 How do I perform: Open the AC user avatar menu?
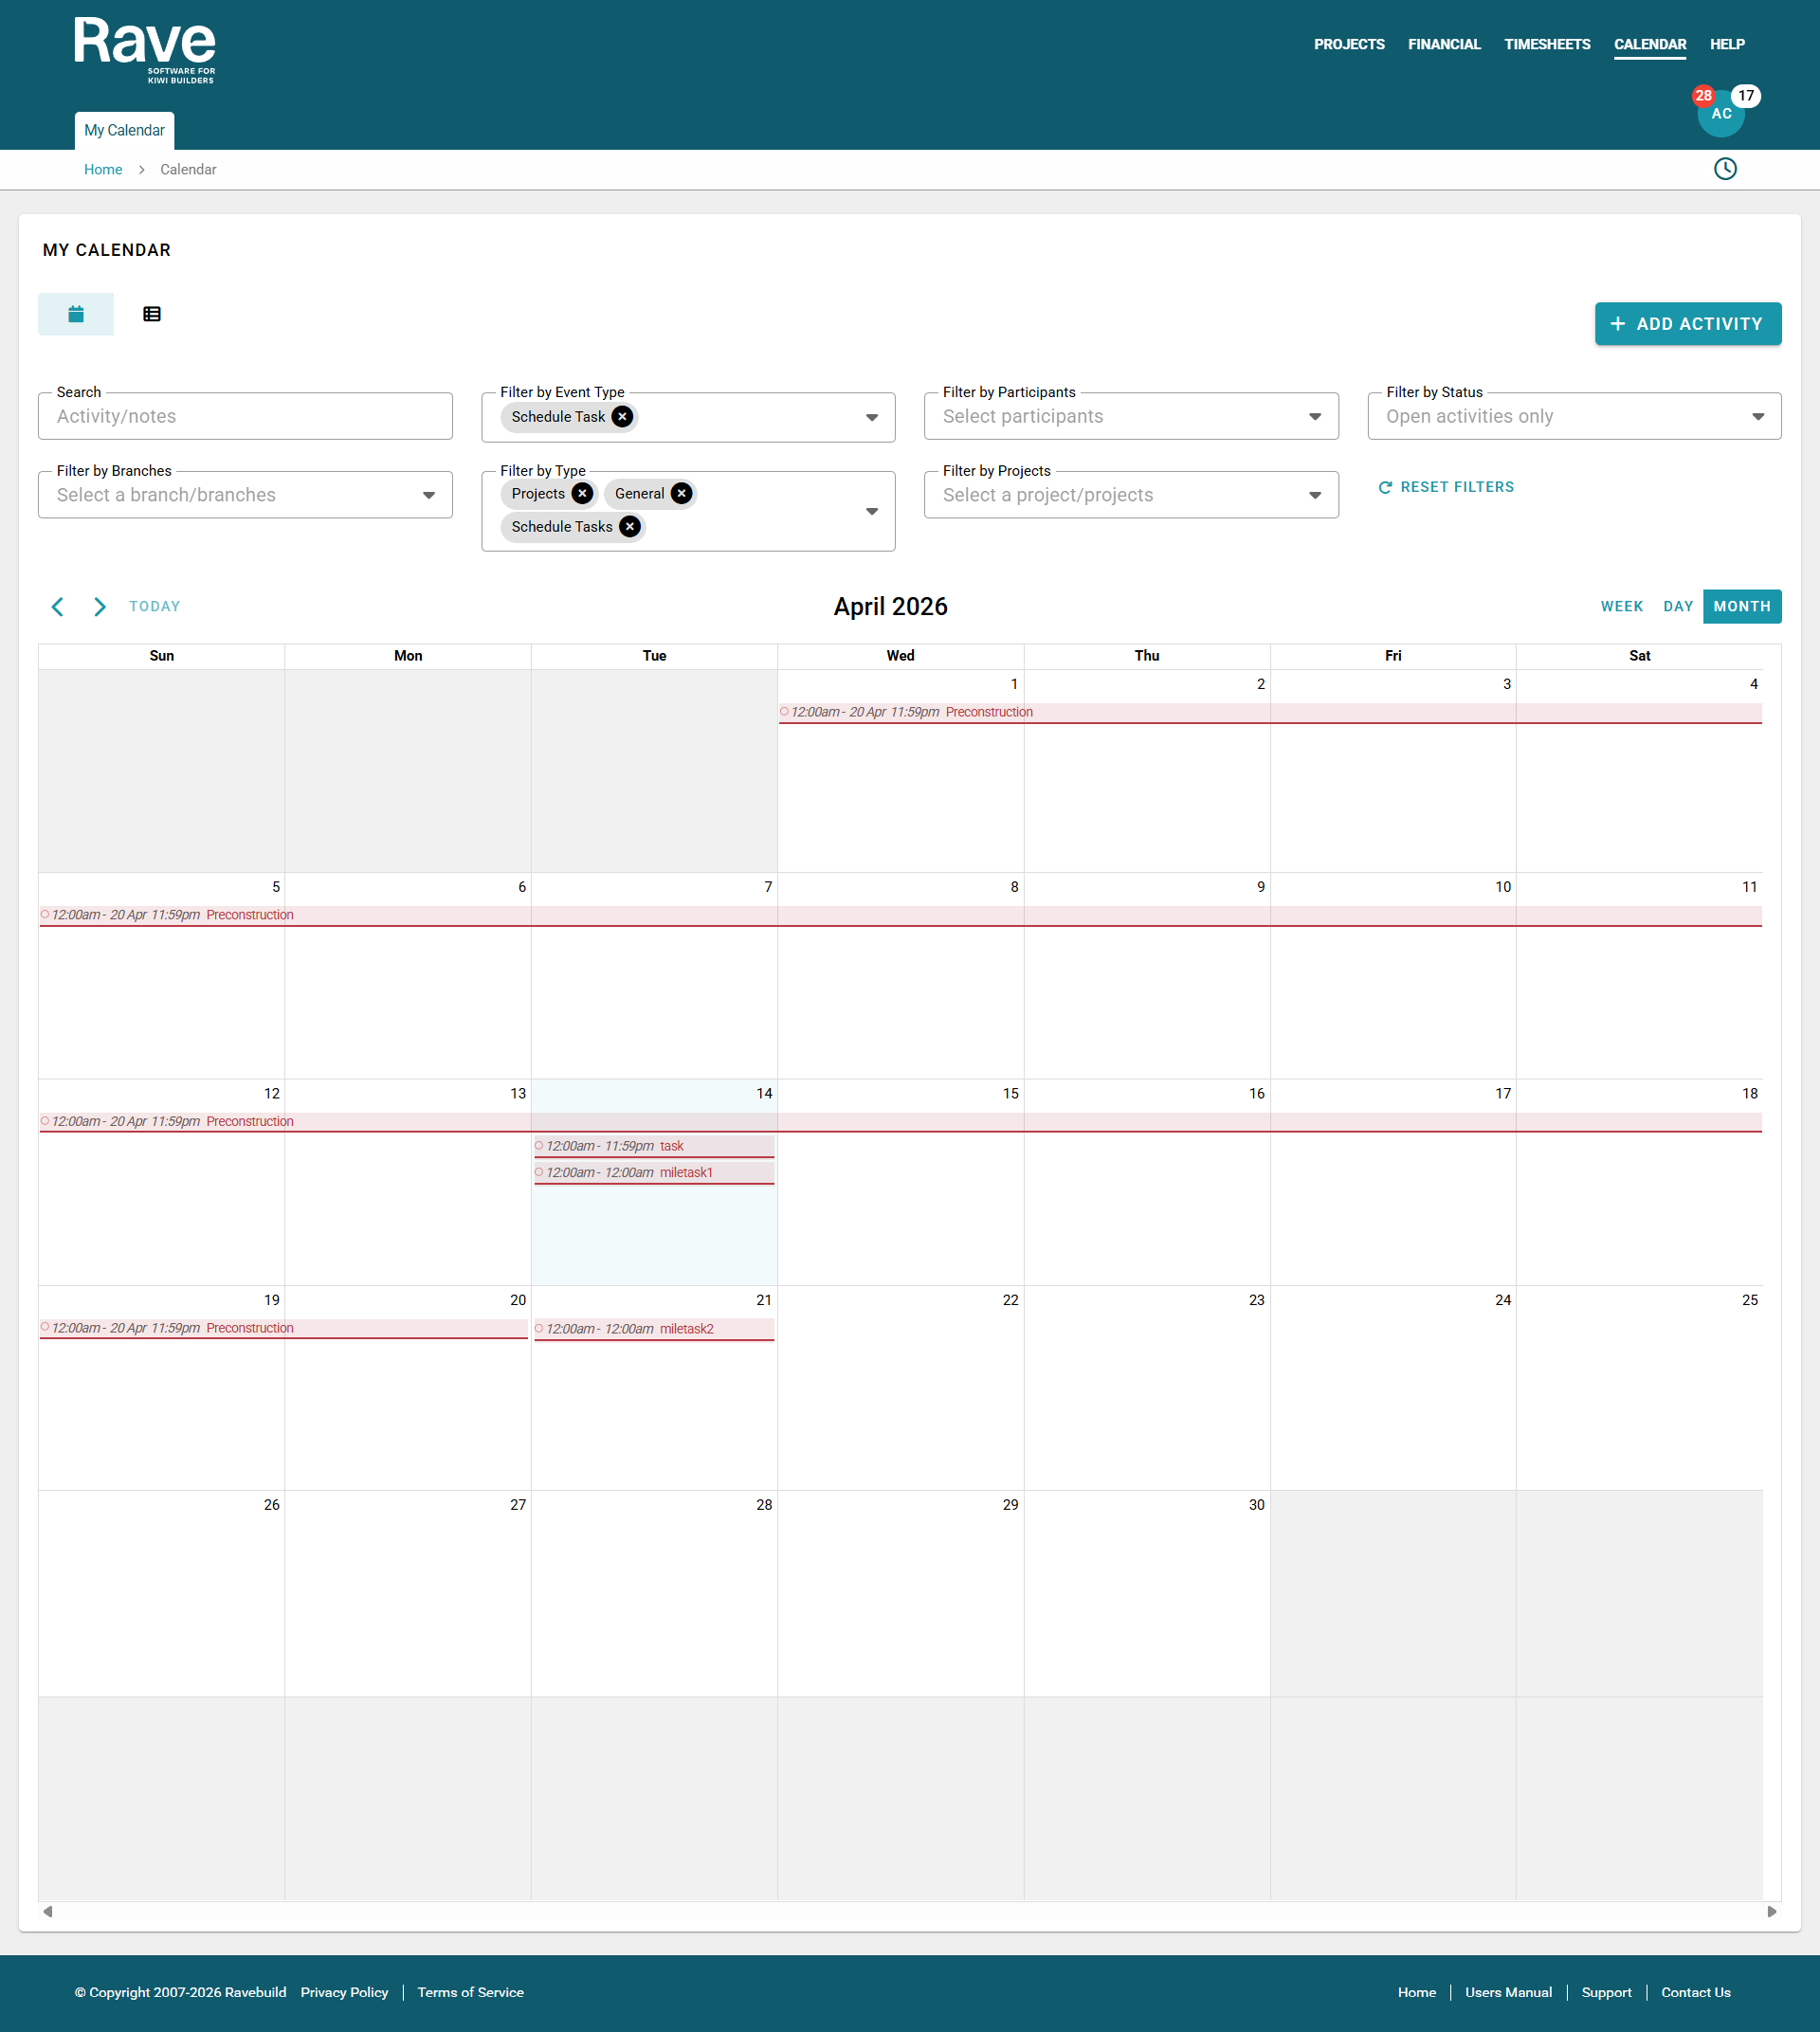tap(1721, 114)
